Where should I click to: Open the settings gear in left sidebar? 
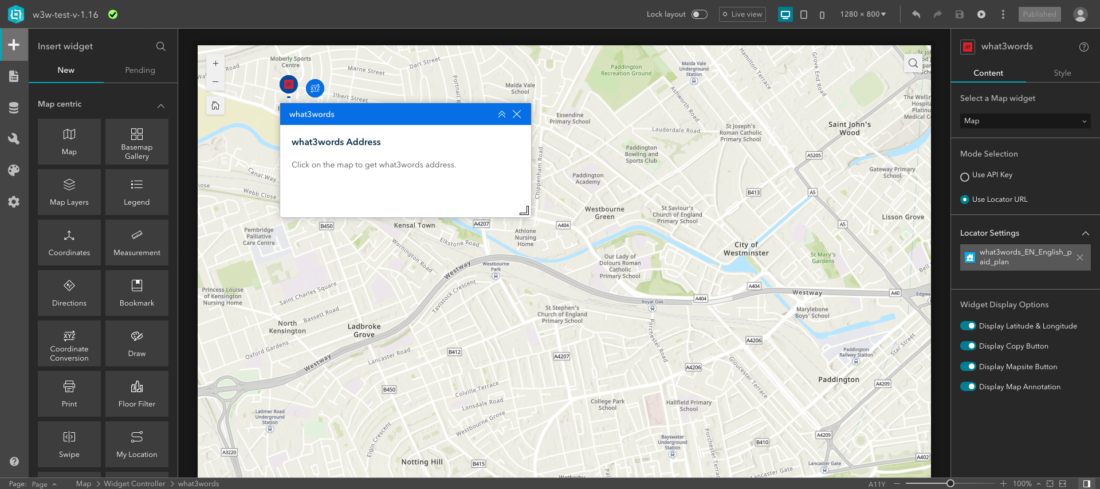(13, 202)
